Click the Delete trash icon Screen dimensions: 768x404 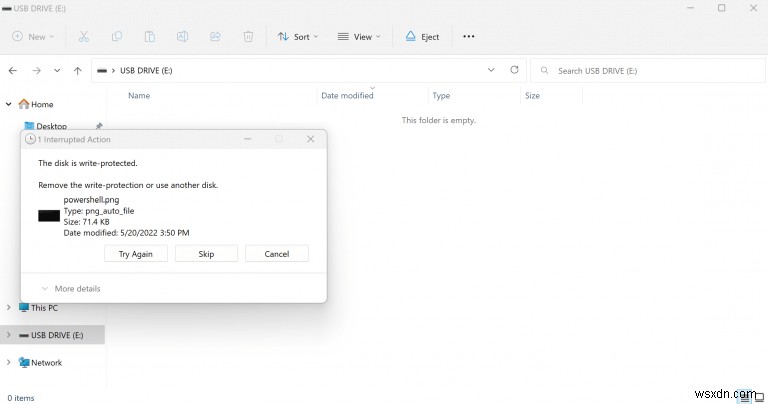[248, 37]
